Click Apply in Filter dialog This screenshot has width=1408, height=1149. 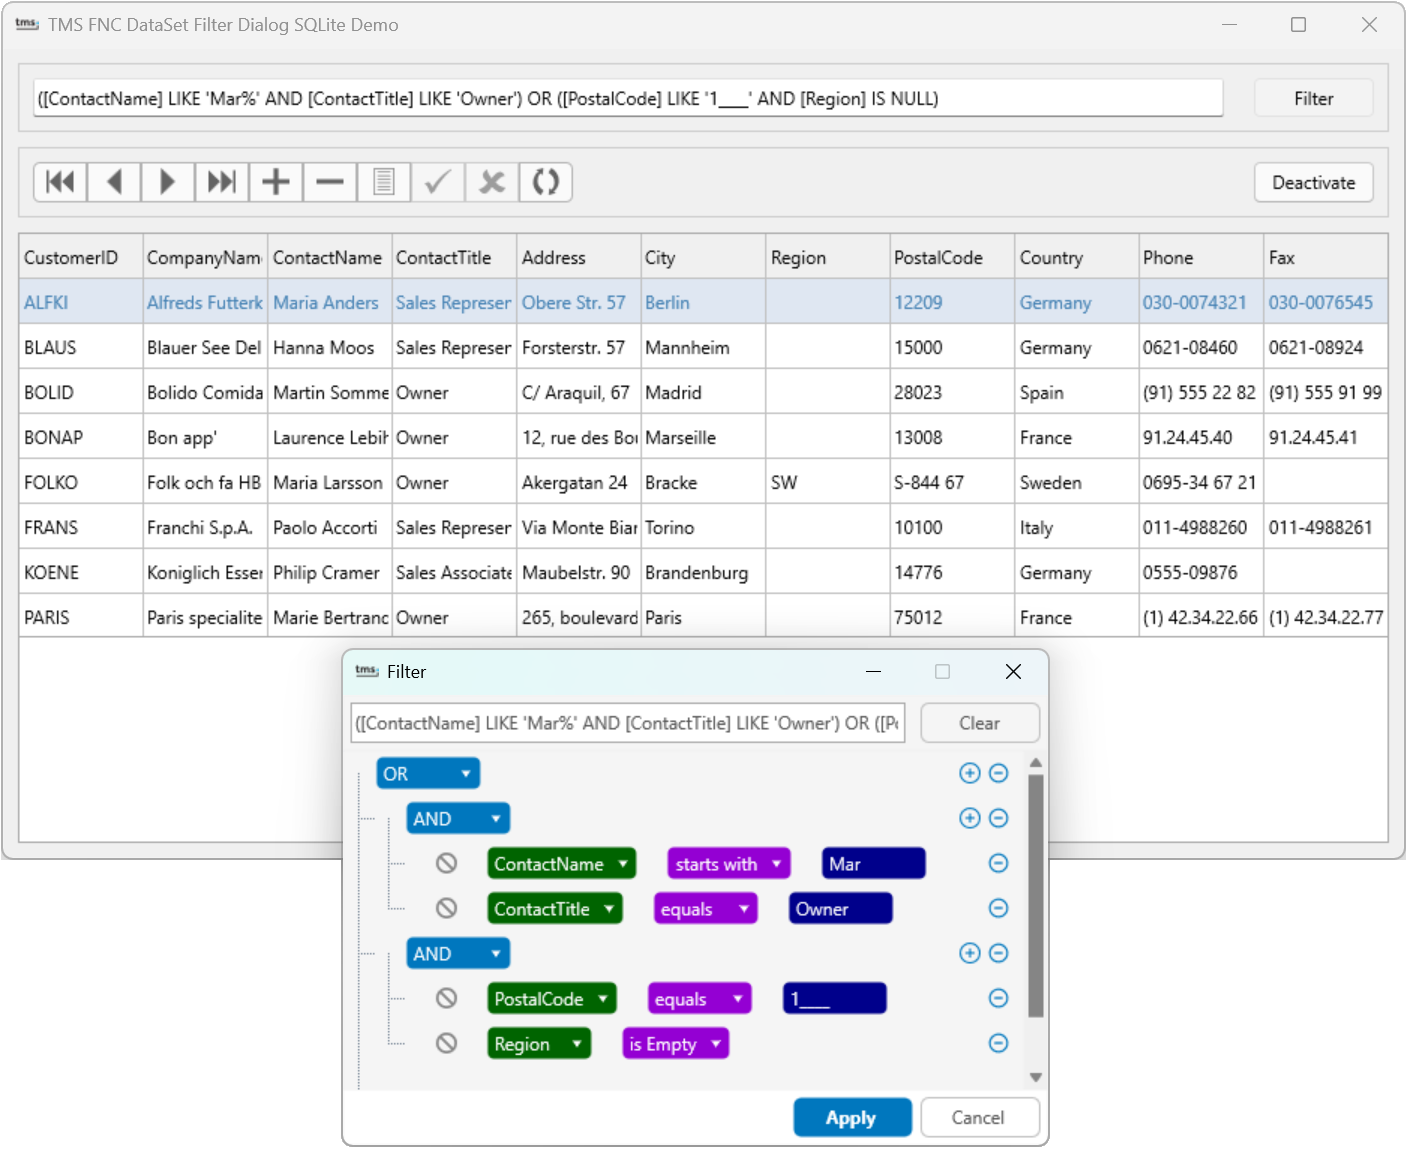[852, 1118]
